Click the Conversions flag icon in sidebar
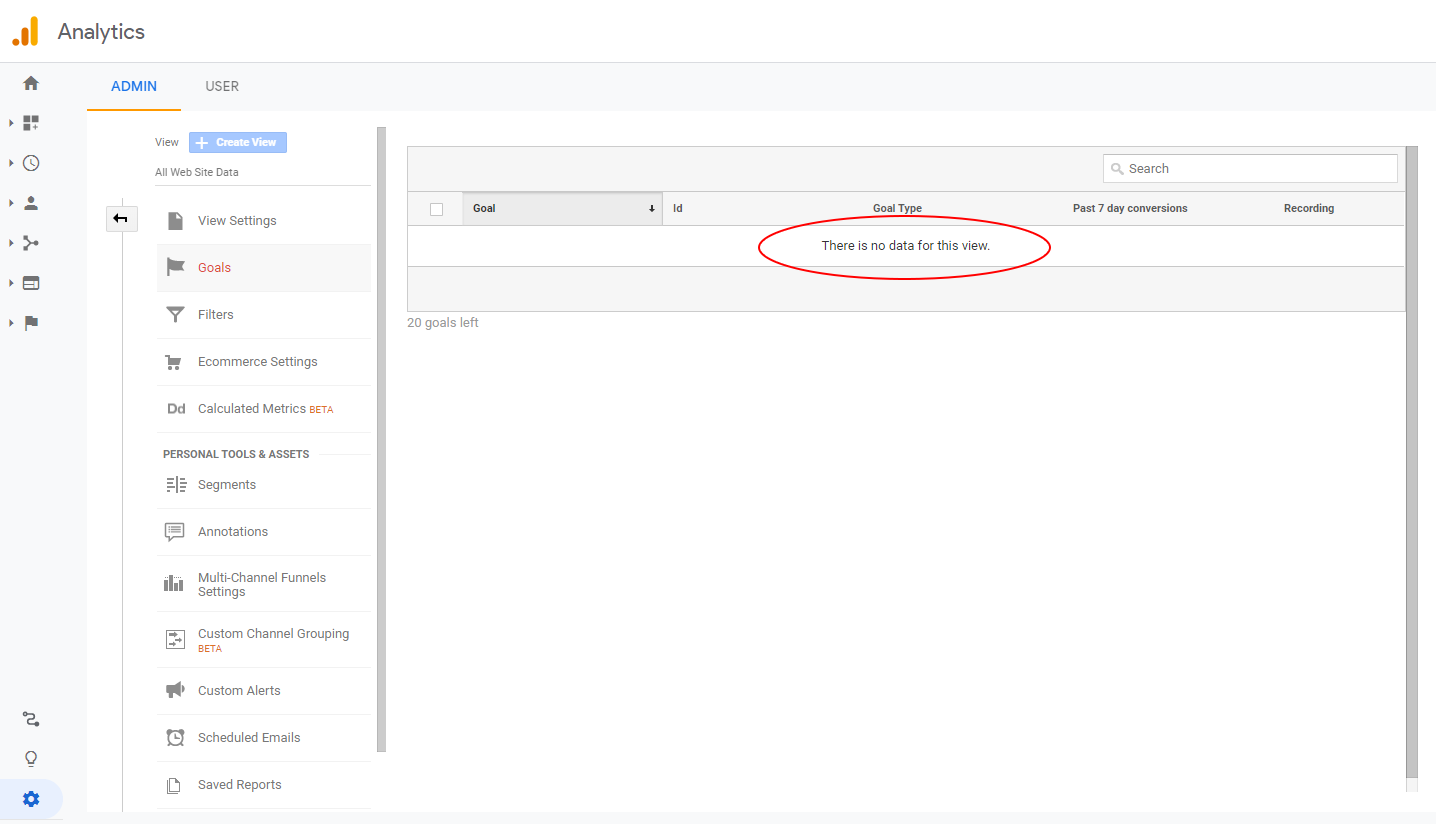1436x824 pixels. tap(31, 323)
